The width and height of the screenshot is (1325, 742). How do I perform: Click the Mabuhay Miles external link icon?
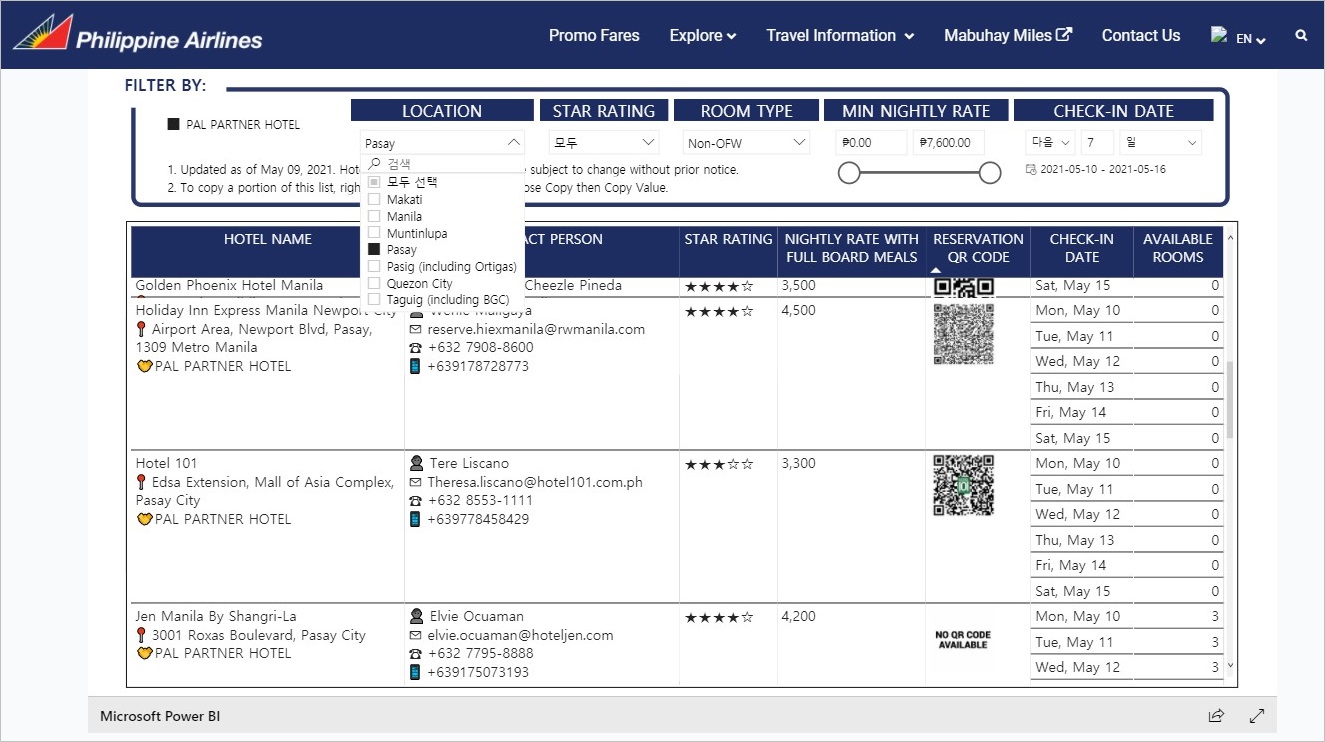1064,34
